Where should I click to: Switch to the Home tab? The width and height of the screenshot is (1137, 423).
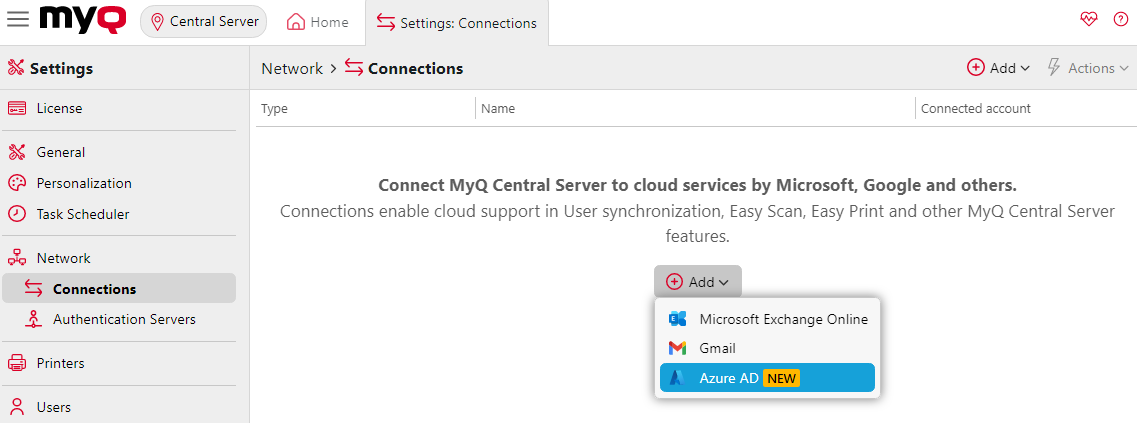point(318,22)
